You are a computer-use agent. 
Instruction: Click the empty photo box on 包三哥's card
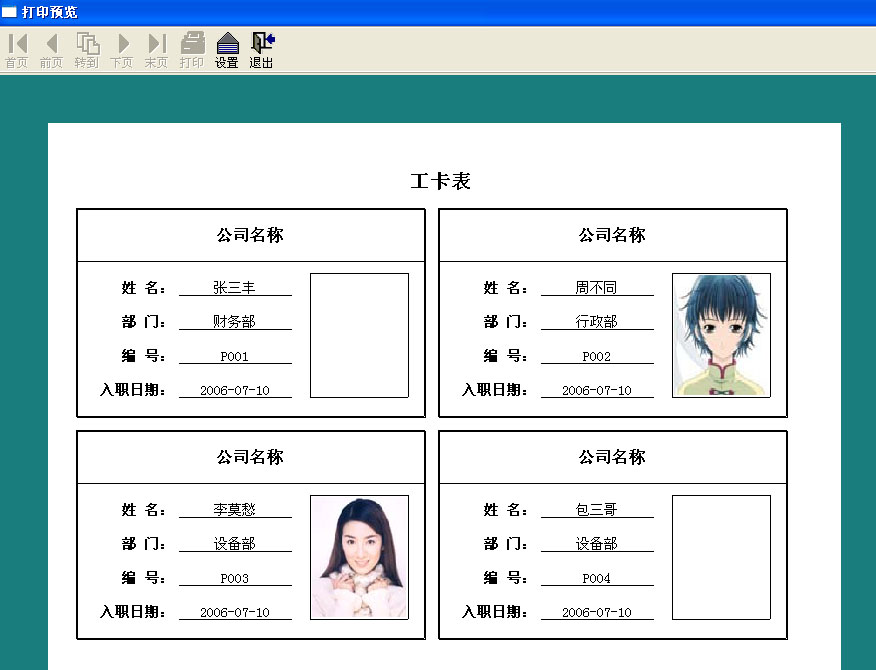pos(721,557)
